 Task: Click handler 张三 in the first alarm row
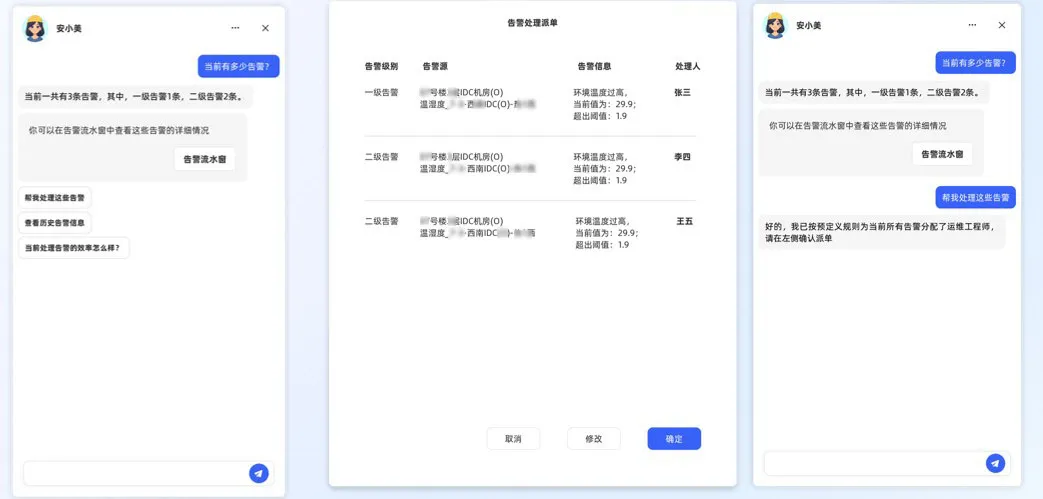coord(682,93)
